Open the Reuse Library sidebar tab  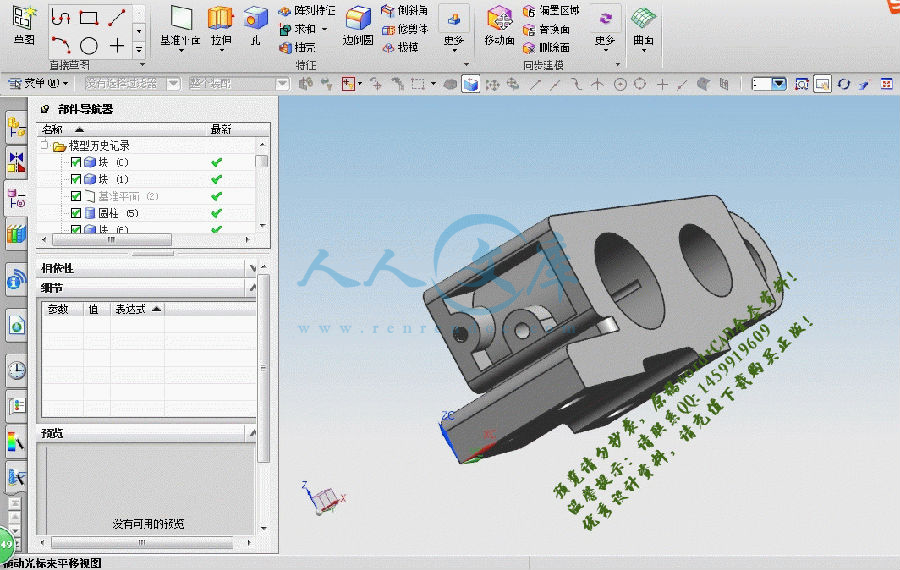coord(16,234)
